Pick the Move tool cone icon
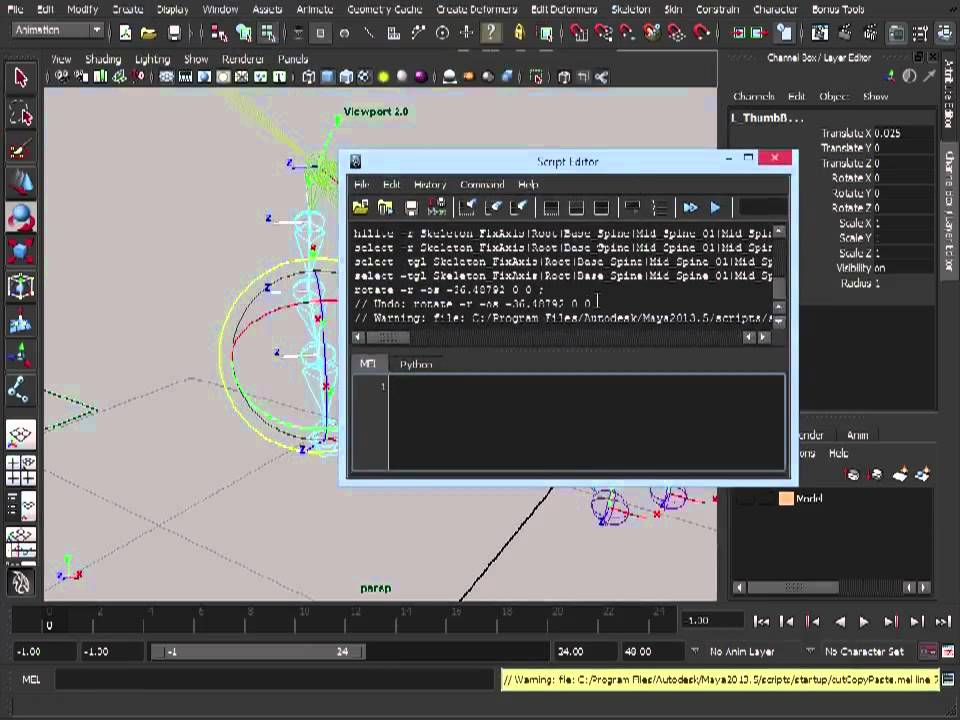960x720 pixels. [x=21, y=182]
